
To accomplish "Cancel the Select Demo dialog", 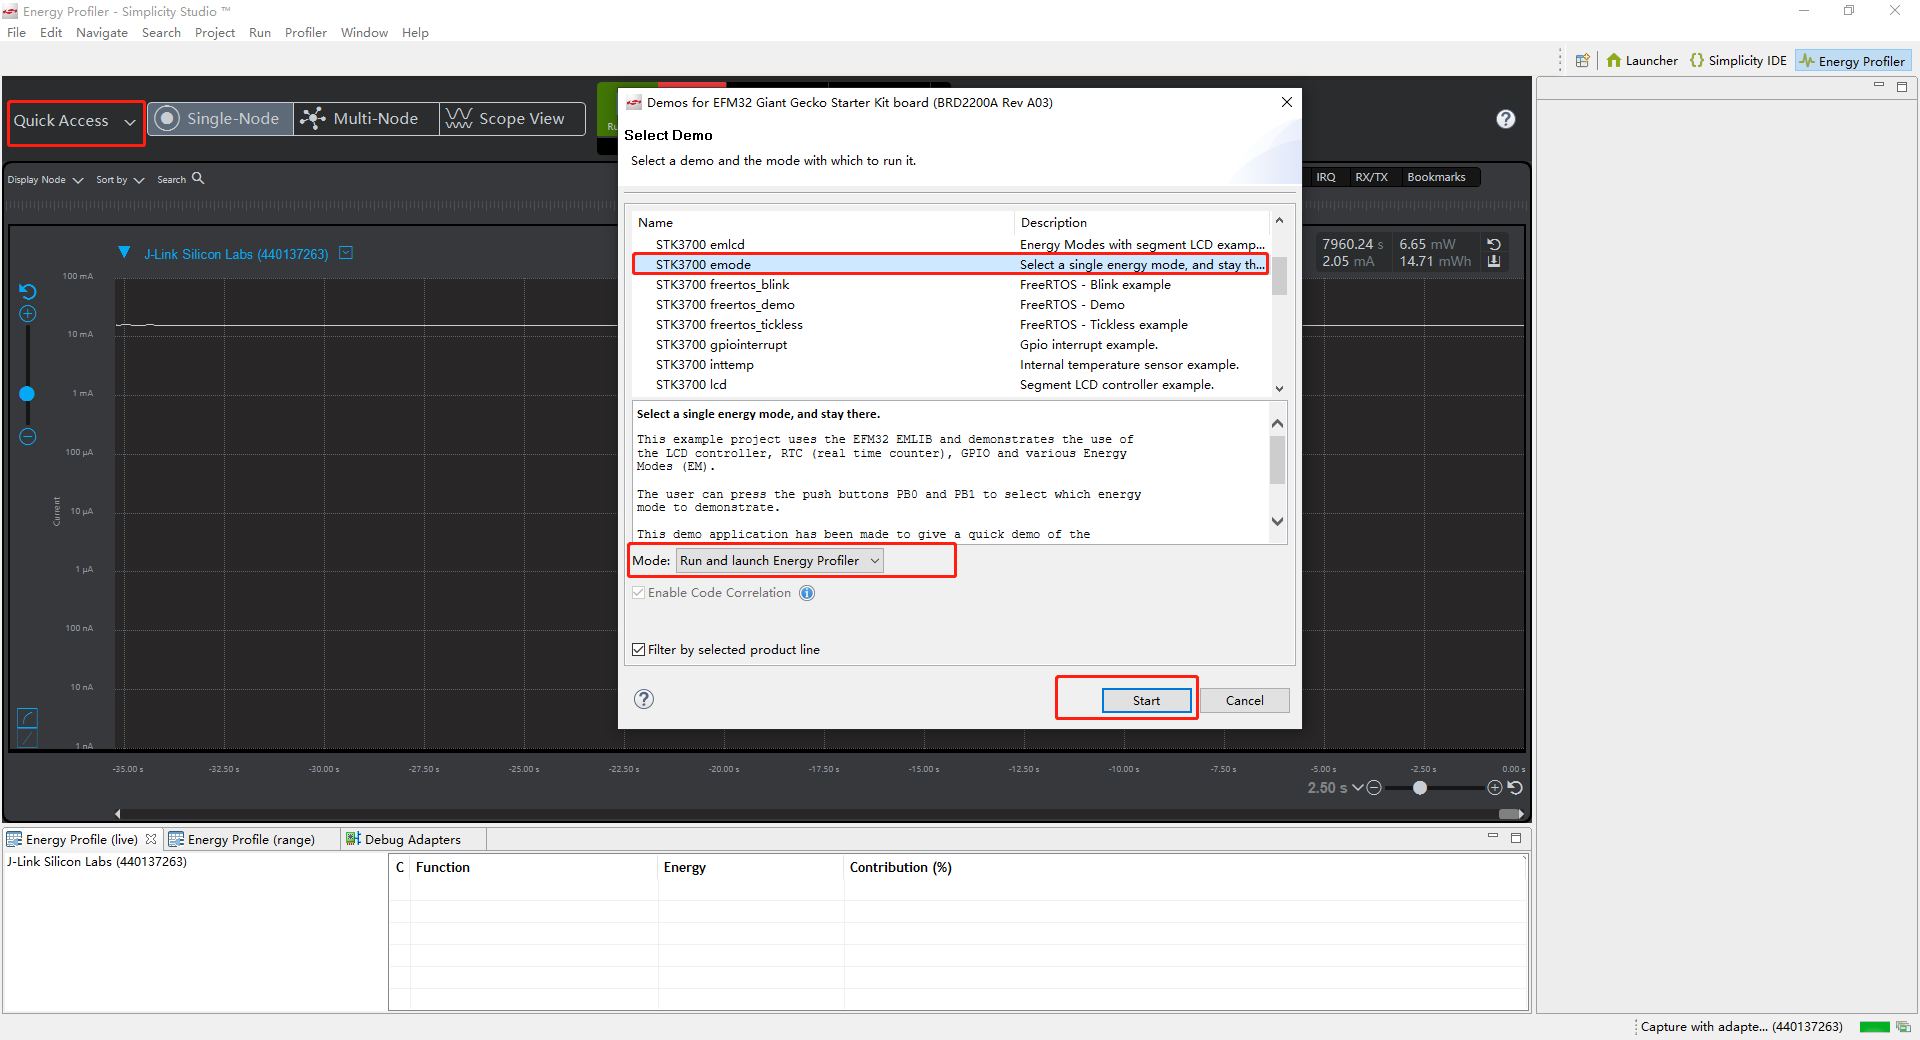I will pos(1245,701).
